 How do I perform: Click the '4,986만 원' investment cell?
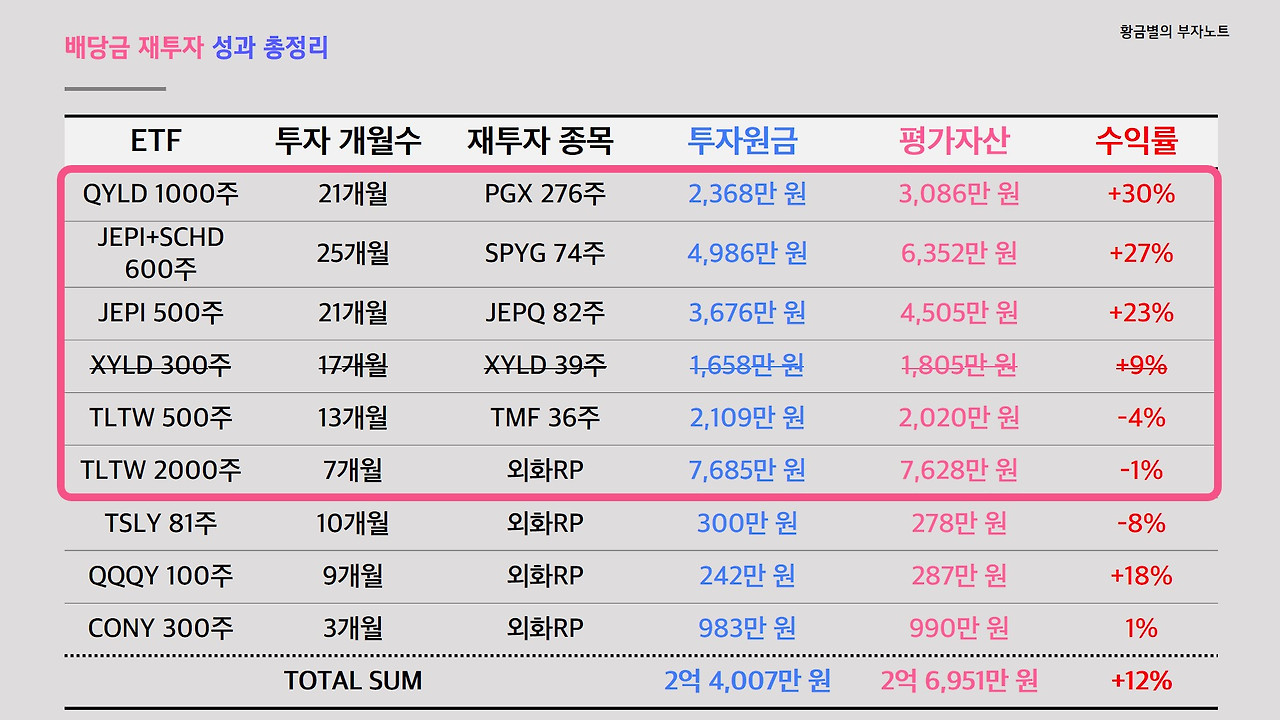(x=747, y=253)
